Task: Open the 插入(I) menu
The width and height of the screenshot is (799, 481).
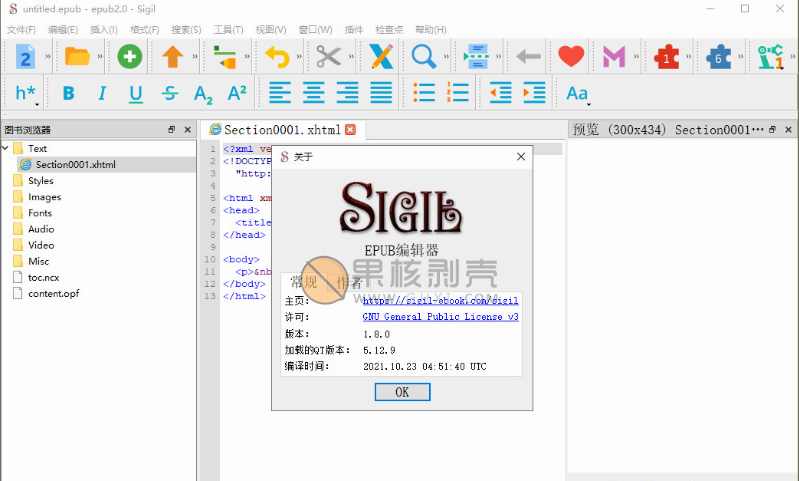Action: tap(103, 30)
